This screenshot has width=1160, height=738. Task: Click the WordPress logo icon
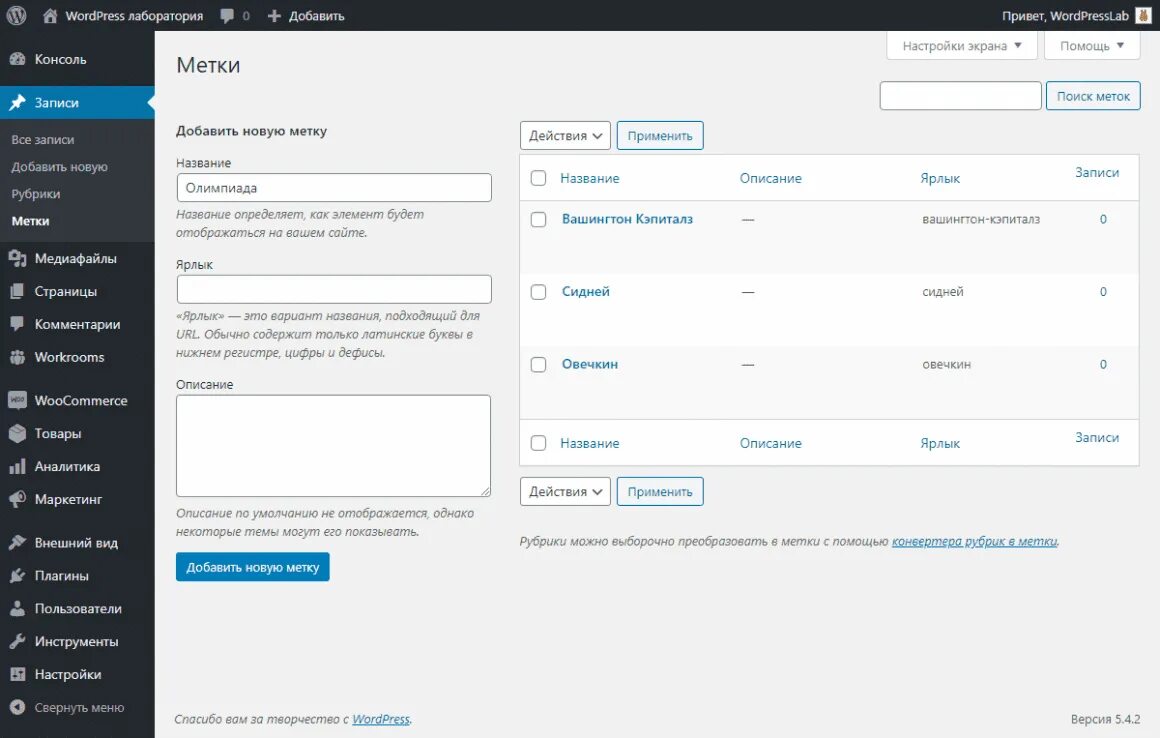click(x=16, y=16)
